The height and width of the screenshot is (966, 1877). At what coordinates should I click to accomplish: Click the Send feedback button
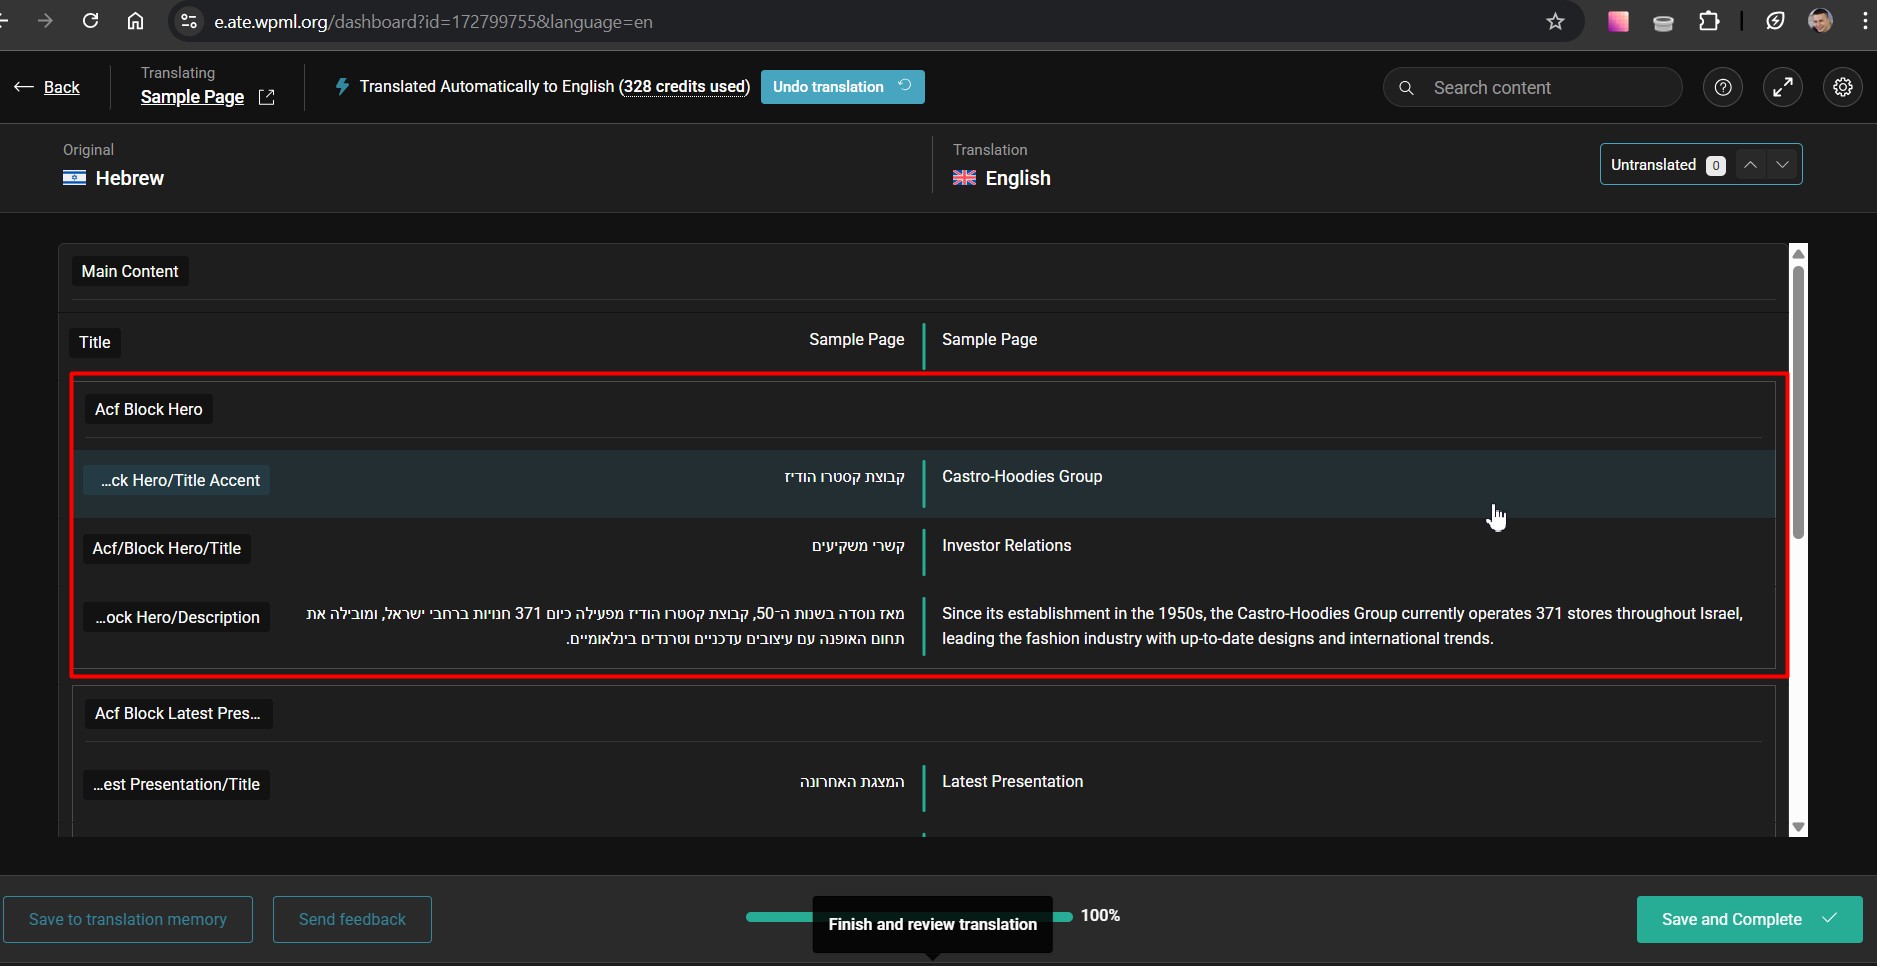point(352,919)
